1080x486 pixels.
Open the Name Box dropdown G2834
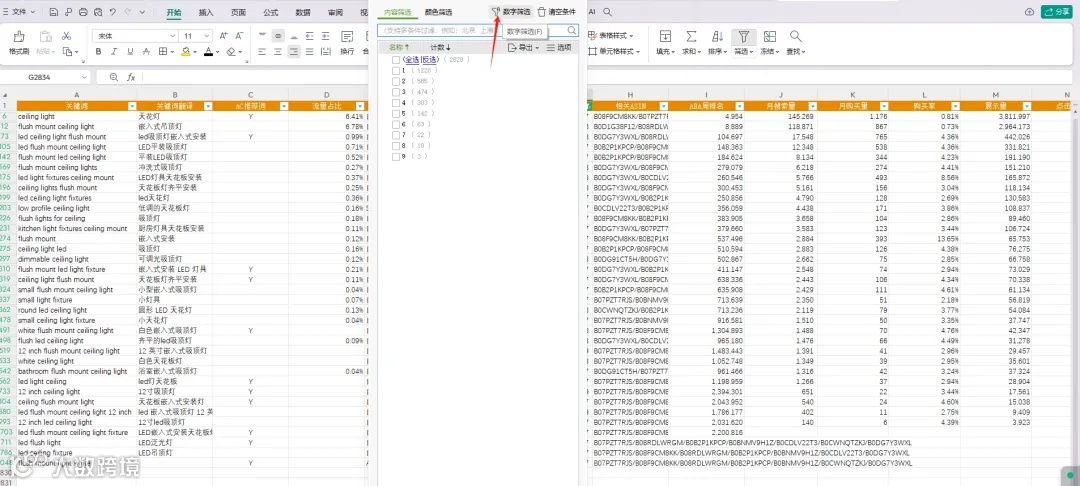tap(84, 78)
